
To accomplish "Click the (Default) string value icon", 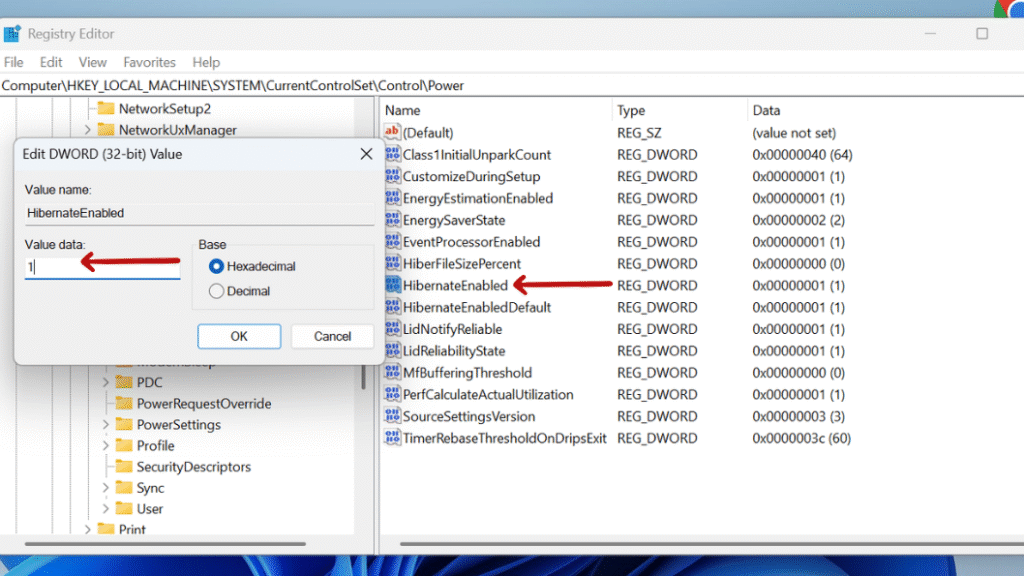I will [392, 132].
